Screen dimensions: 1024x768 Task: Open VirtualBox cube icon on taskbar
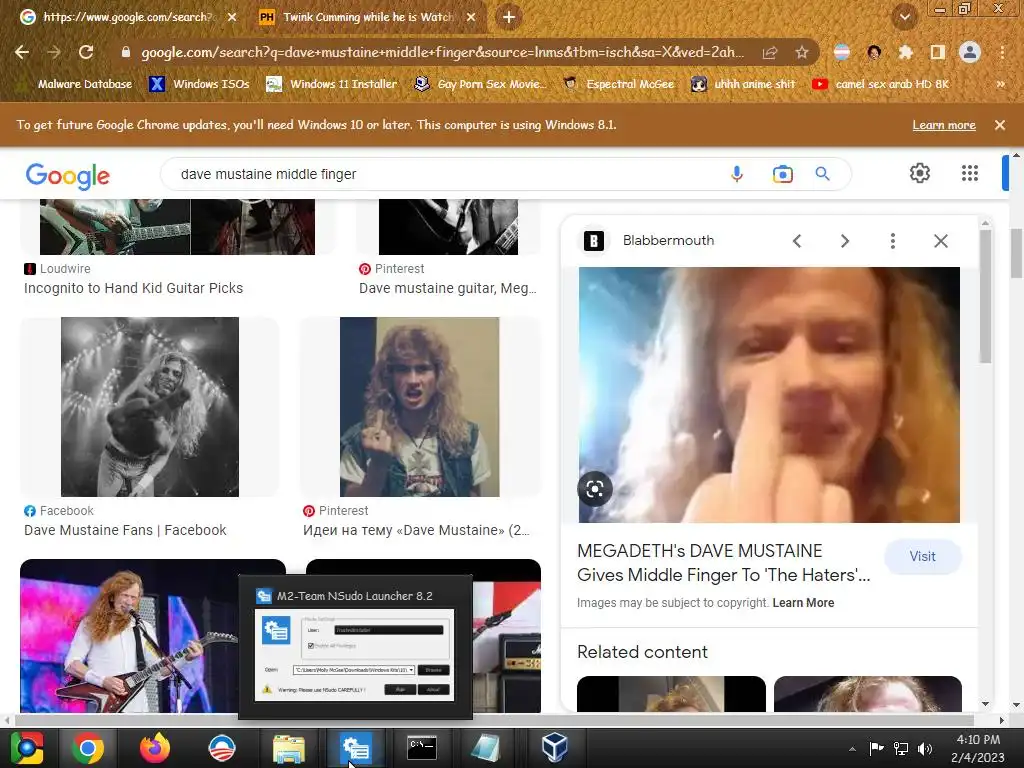coord(554,748)
